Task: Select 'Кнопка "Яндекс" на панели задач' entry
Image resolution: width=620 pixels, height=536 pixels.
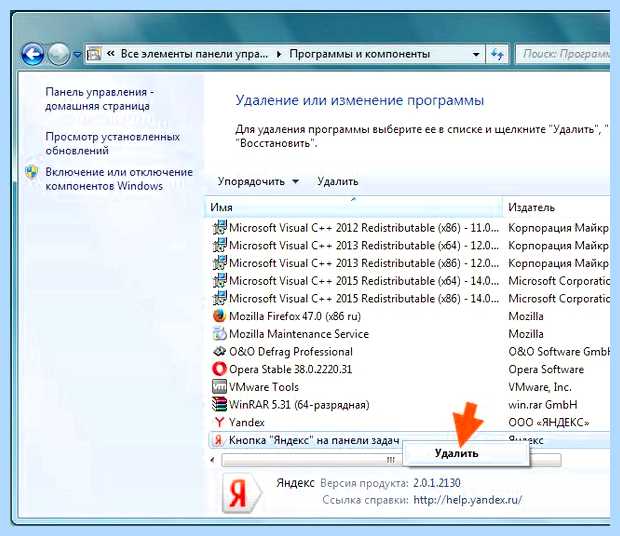Action: (314, 440)
